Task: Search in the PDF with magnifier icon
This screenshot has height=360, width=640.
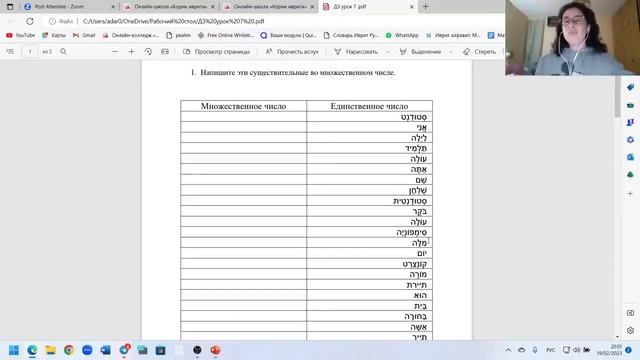Action: [63, 51]
